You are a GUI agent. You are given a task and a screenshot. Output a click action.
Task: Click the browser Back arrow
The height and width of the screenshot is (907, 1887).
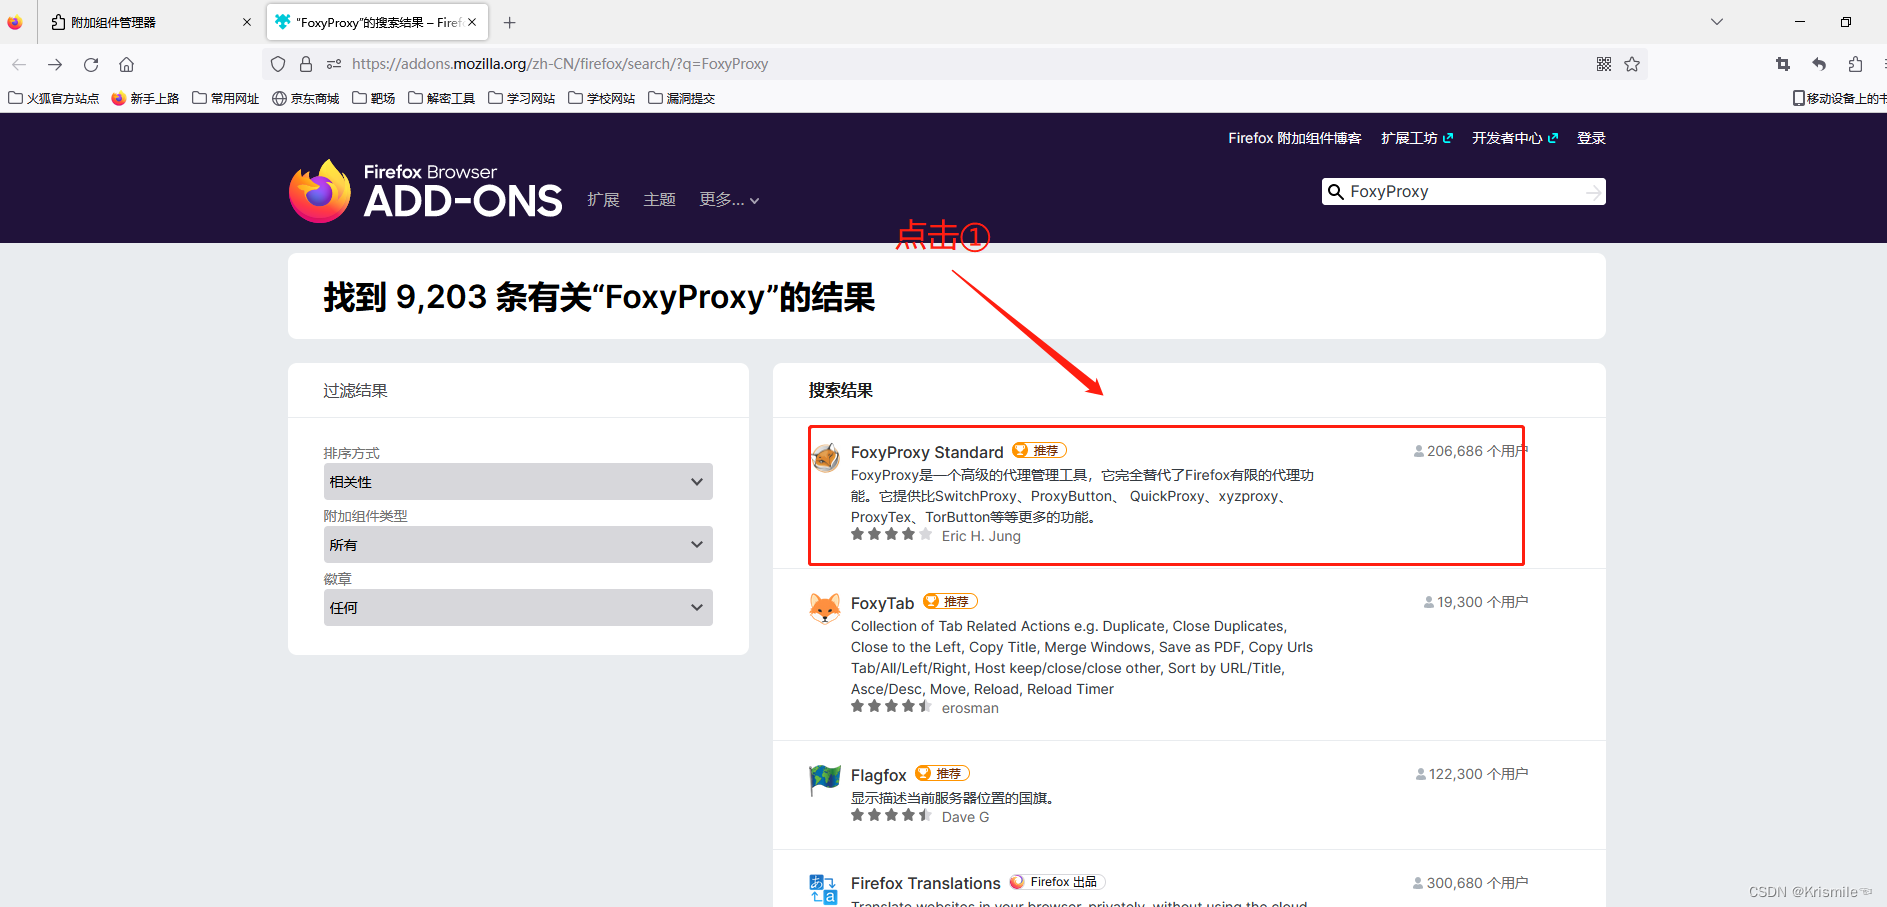(x=19, y=64)
